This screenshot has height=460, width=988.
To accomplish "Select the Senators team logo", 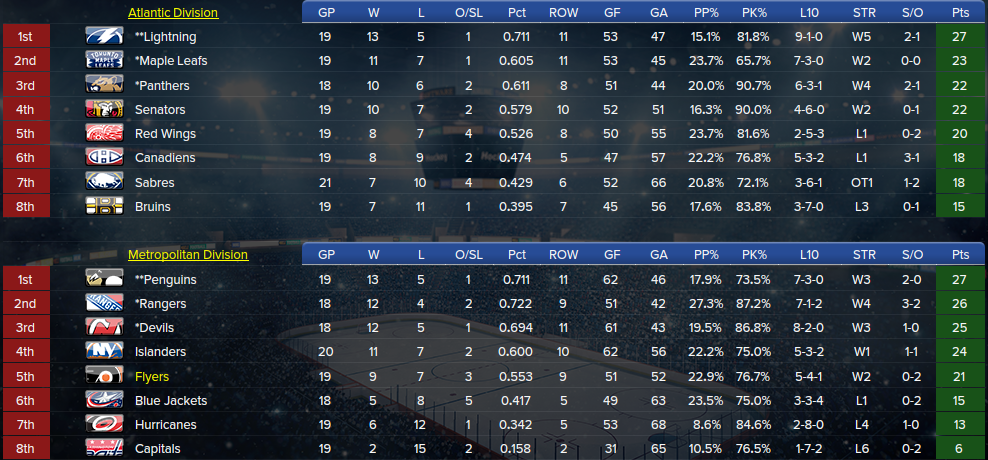I will coord(105,109).
